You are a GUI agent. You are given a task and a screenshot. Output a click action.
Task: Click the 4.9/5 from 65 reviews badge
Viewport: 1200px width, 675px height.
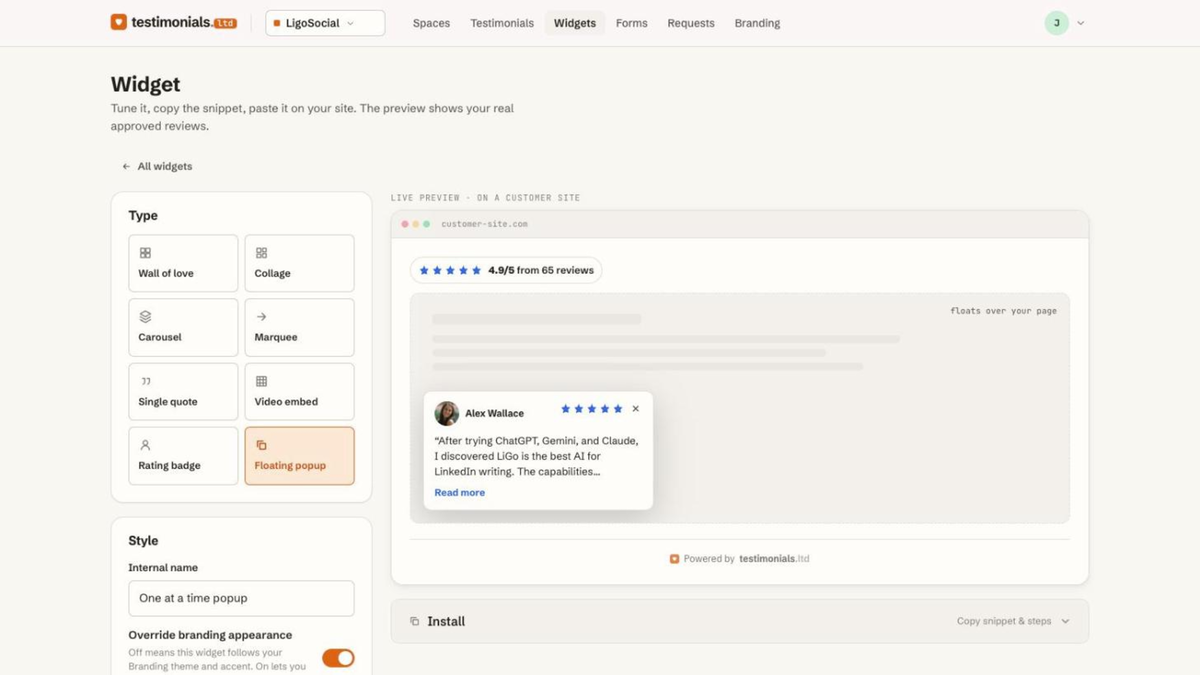506,270
